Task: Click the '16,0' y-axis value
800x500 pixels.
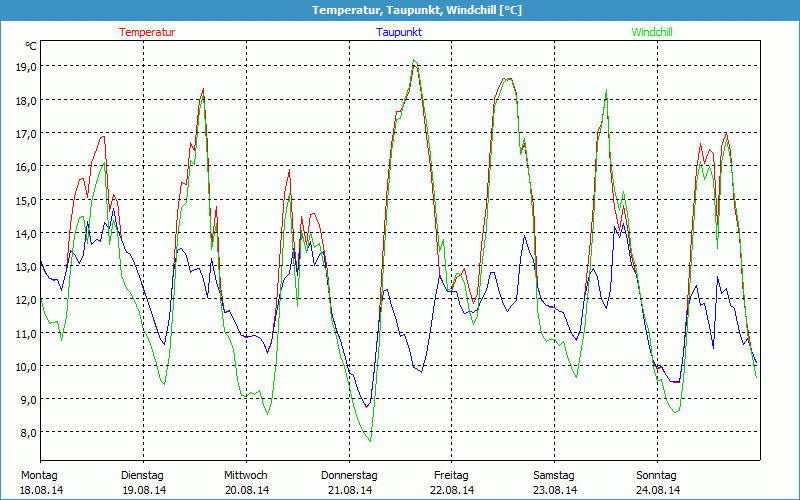Action: pos(27,167)
